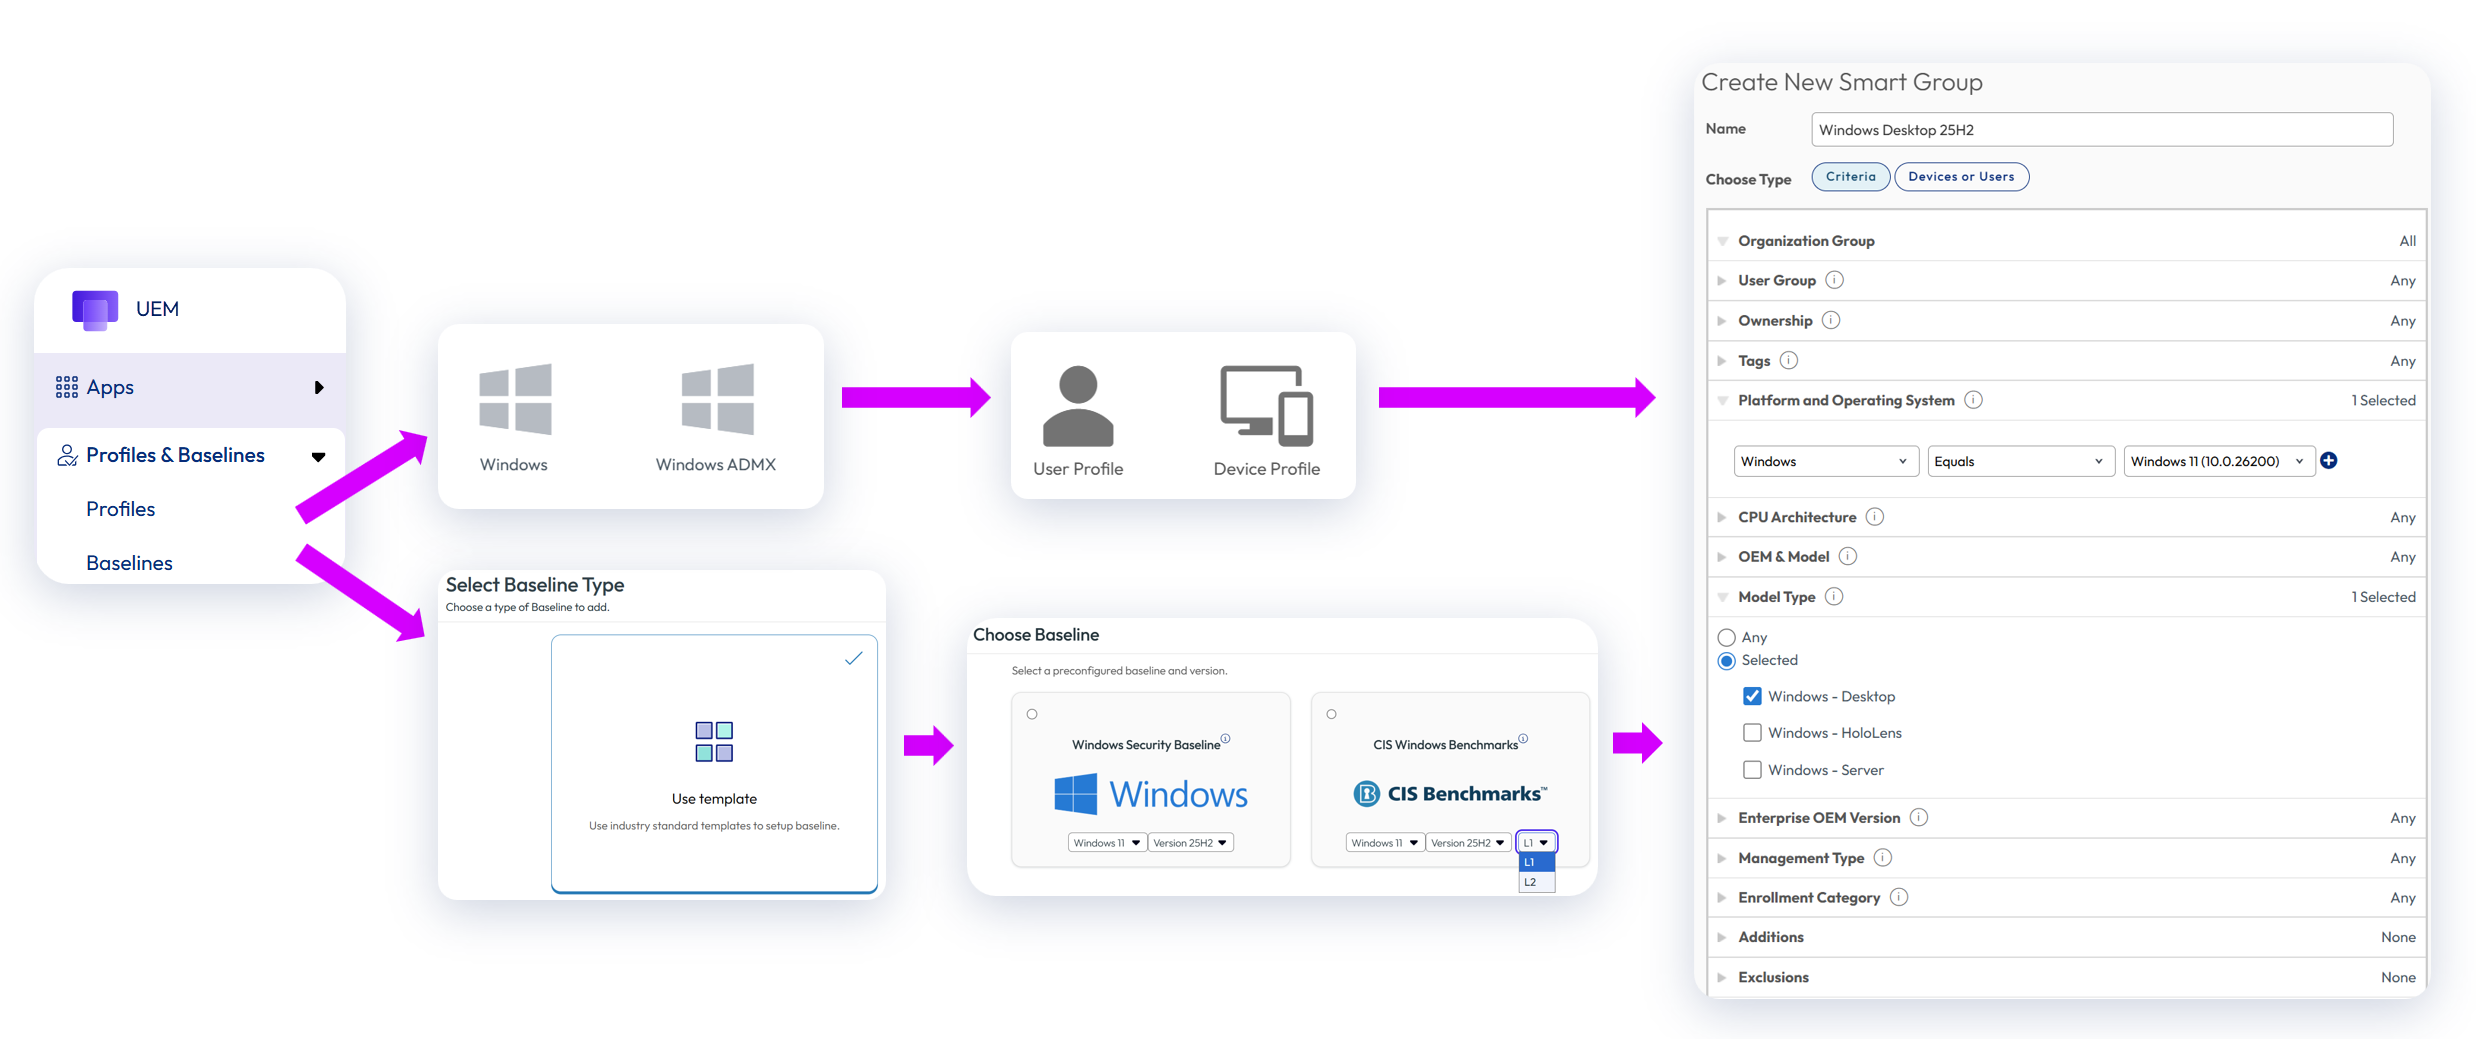Click the Windows platform icon
This screenshot has height=1039, width=2476.
pos(515,399)
